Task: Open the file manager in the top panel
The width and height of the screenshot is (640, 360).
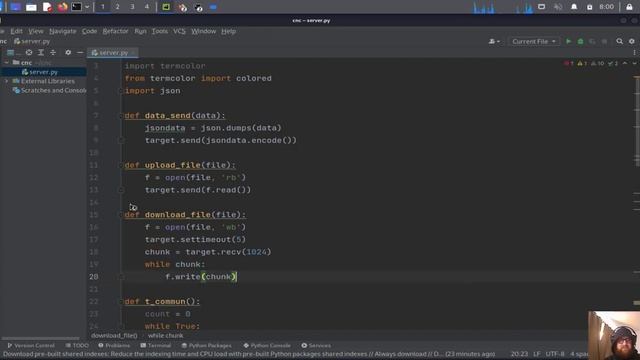Action: (31, 7)
